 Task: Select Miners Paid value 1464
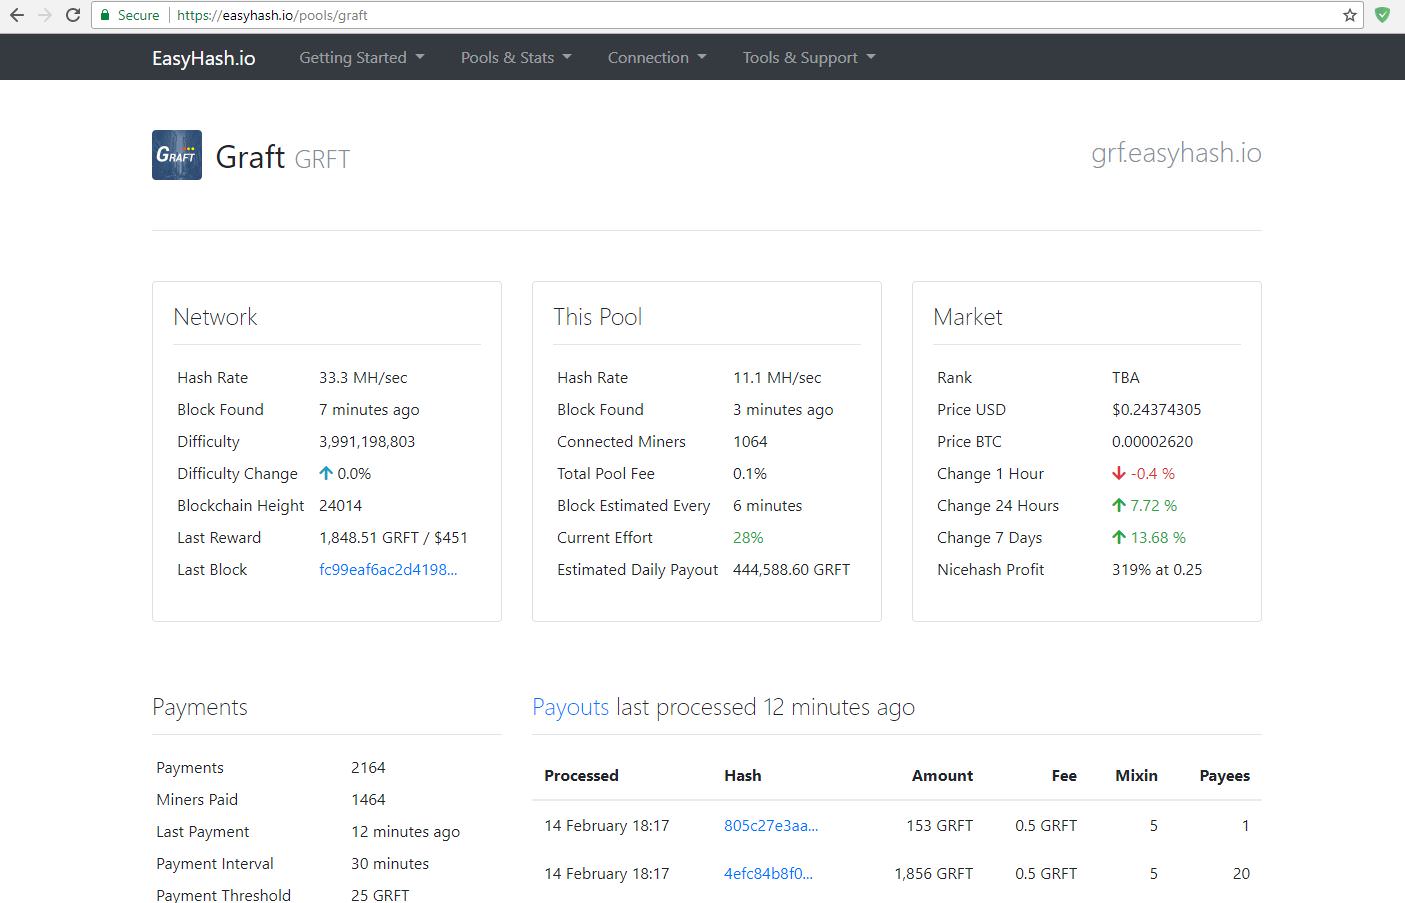(368, 799)
